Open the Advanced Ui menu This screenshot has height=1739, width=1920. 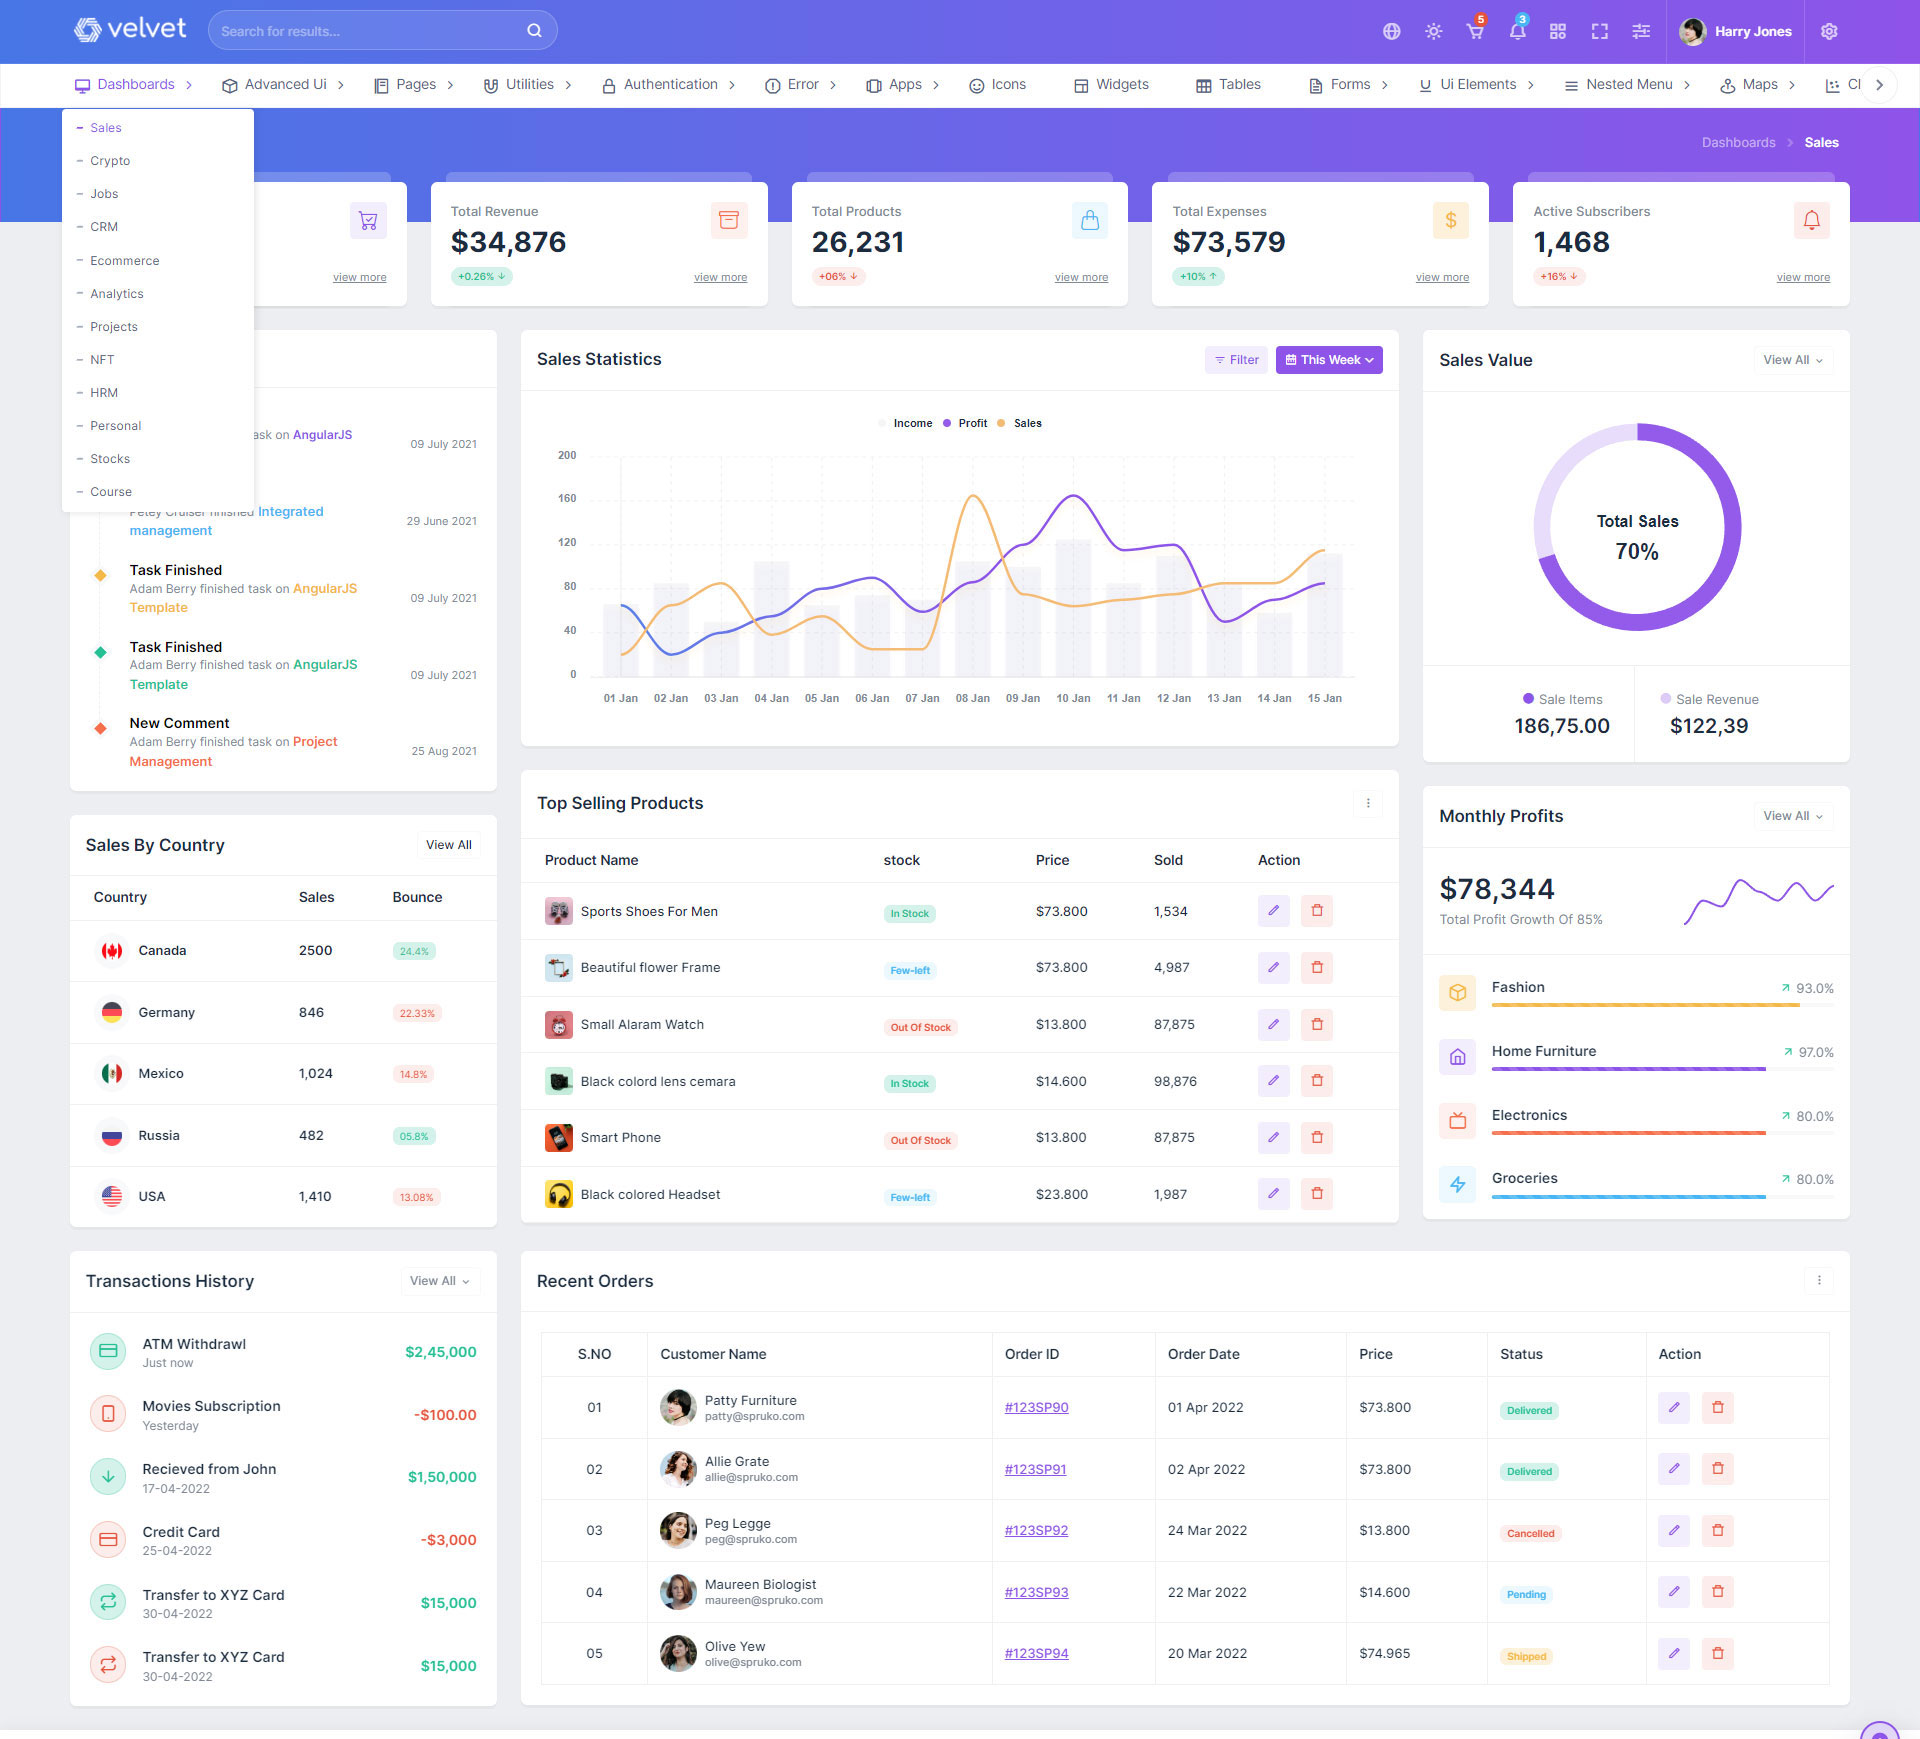(x=284, y=85)
